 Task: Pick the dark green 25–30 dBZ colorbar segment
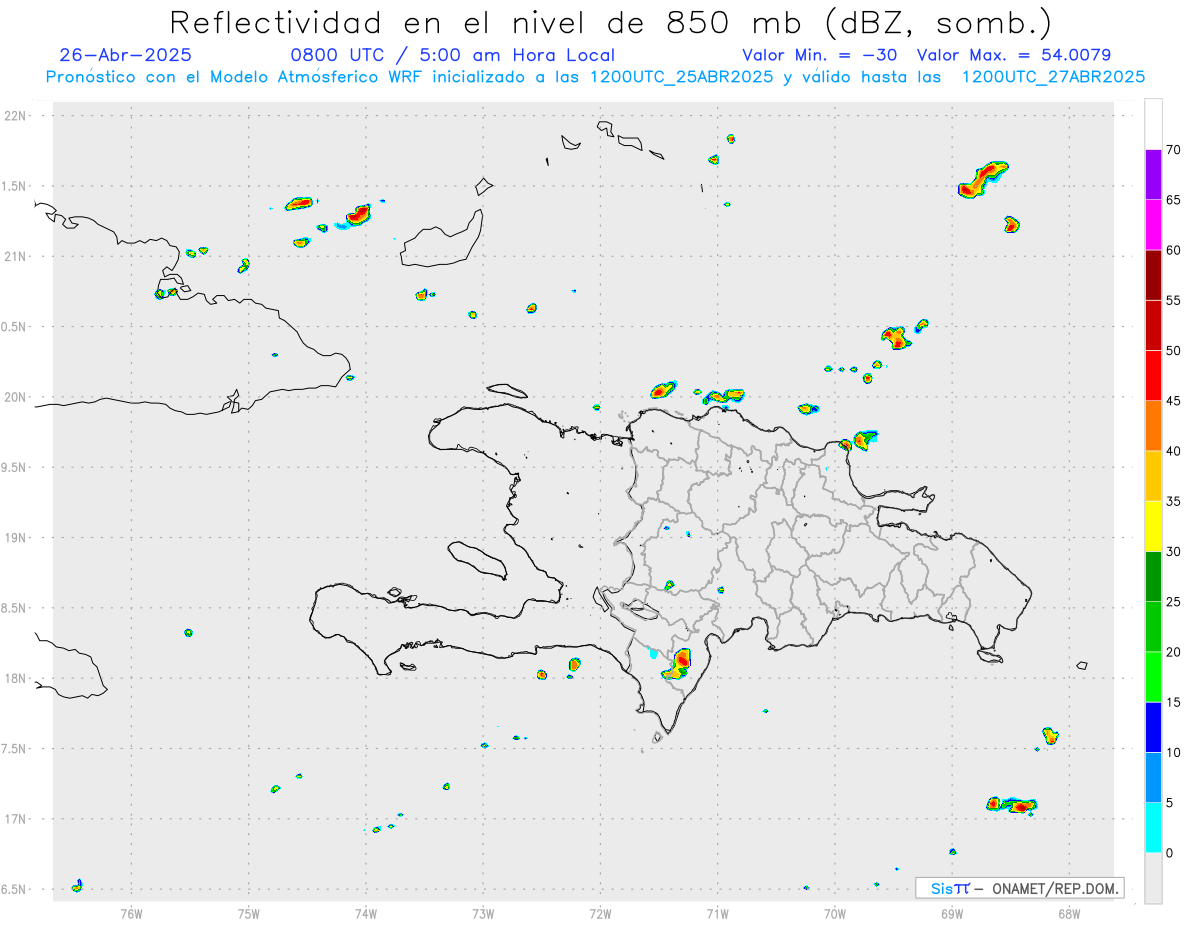(x=1153, y=577)
